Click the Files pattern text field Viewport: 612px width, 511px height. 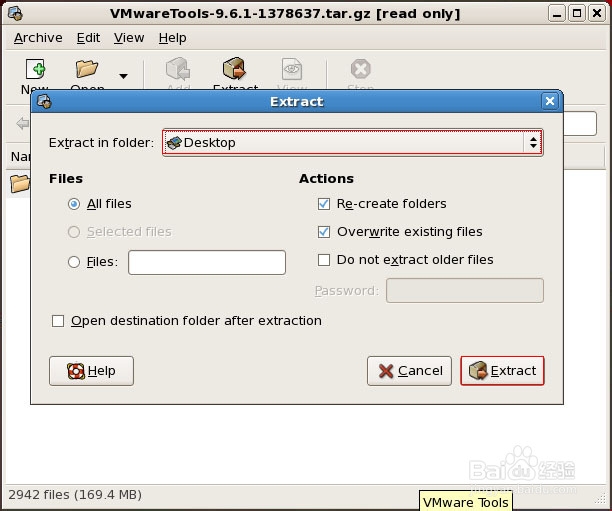pyautogui.click(x=207, y=262)
